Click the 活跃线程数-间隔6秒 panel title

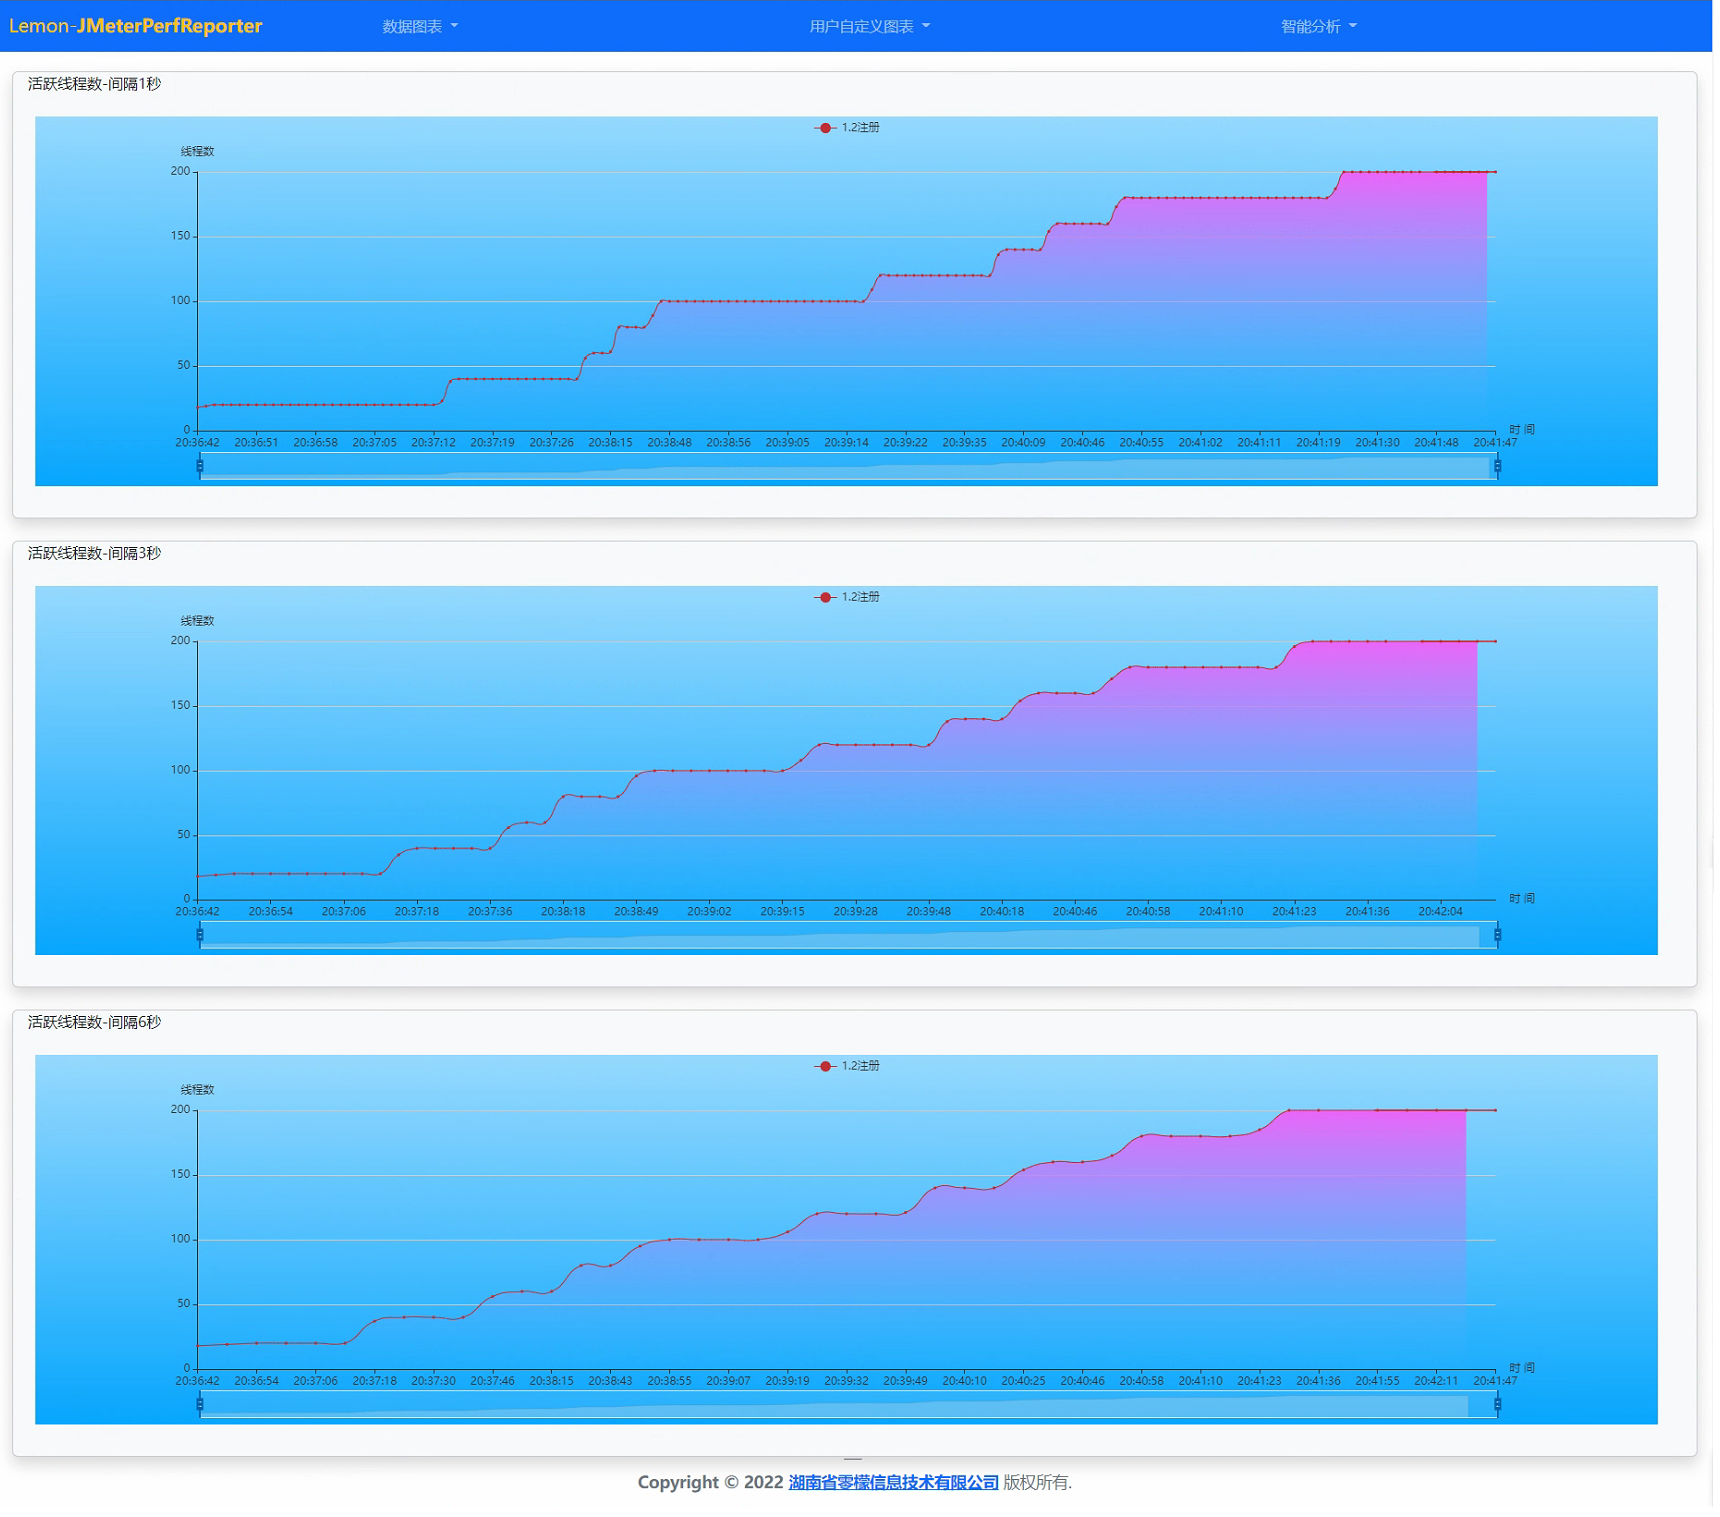pyautogui.click(x=94, y=1022)
